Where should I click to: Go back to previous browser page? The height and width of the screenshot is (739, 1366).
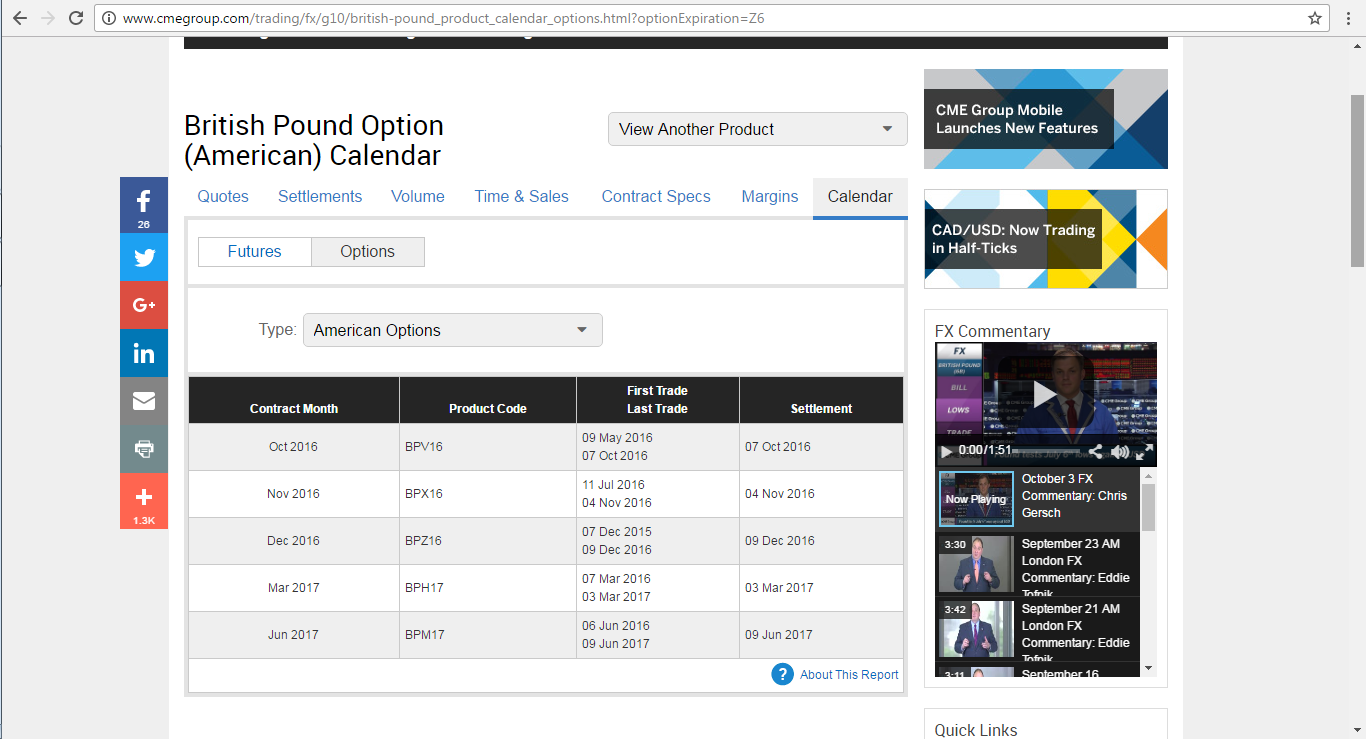point(20,18)
